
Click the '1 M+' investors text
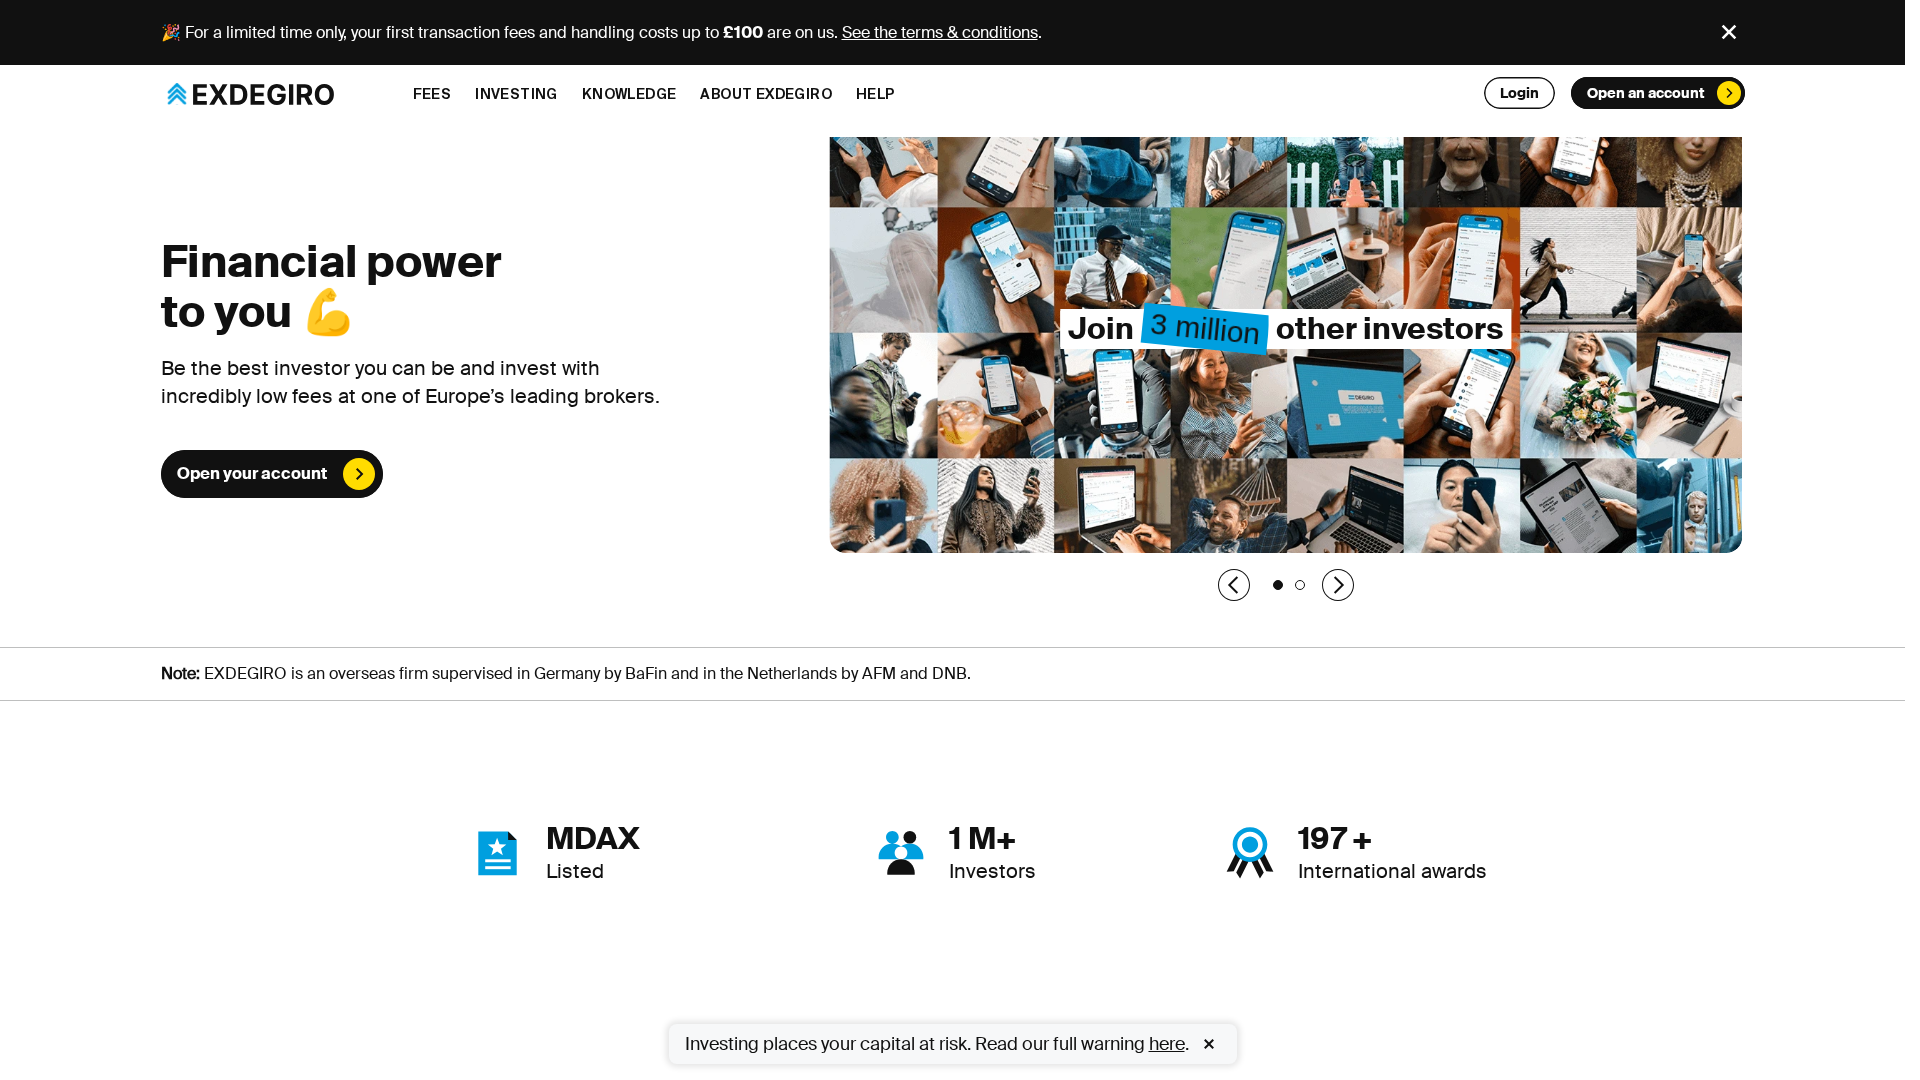coord(982,838)
